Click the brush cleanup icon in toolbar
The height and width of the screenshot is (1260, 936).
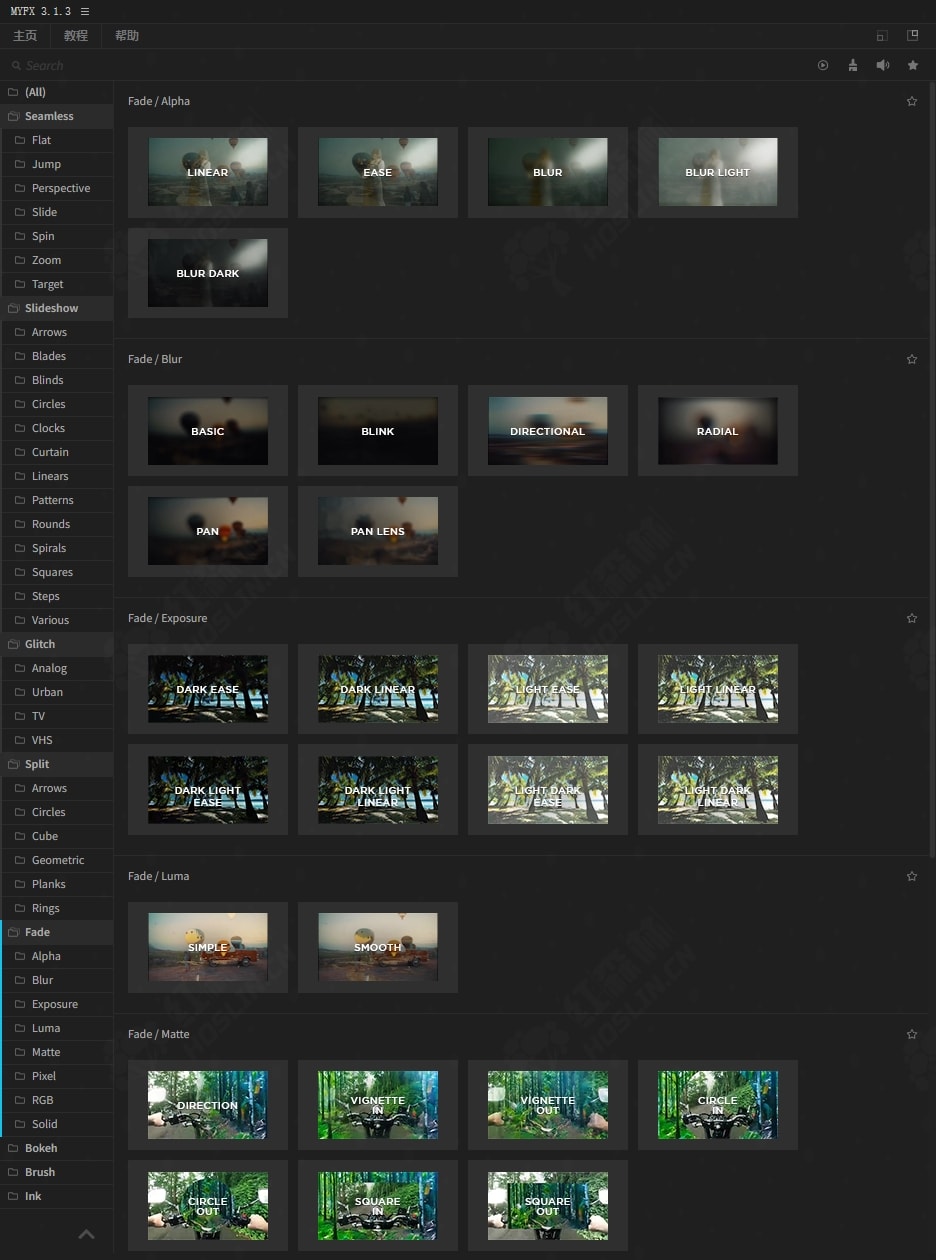852,65
